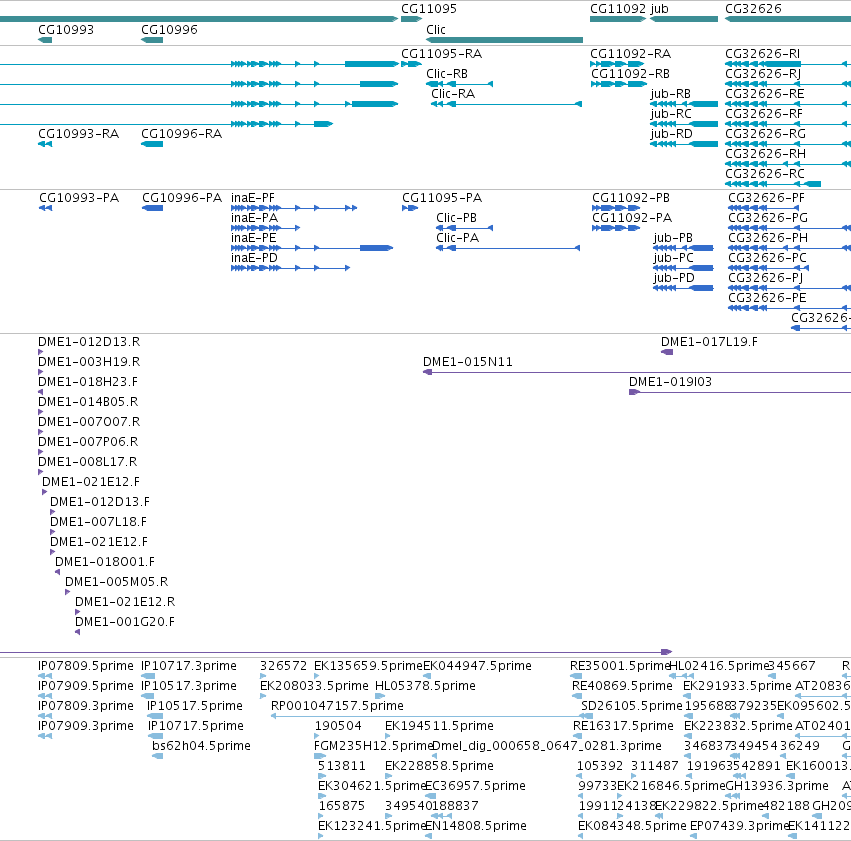
Task: Select the CG32626-RI transcript
Action: [788, 64]
